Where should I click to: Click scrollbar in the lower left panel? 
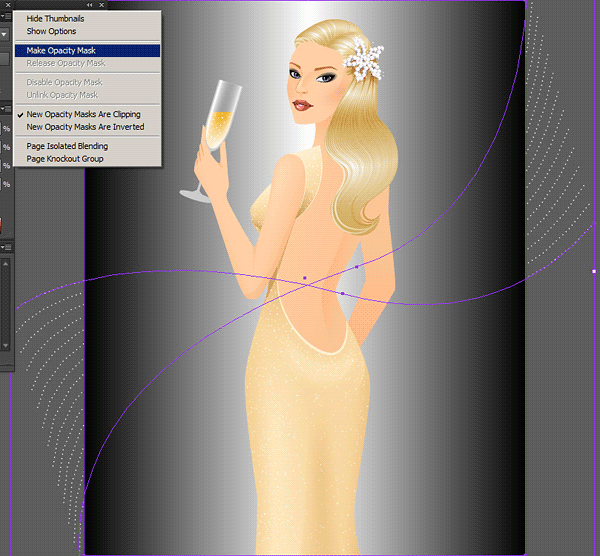pyautogui.click(x=6, y=300)
